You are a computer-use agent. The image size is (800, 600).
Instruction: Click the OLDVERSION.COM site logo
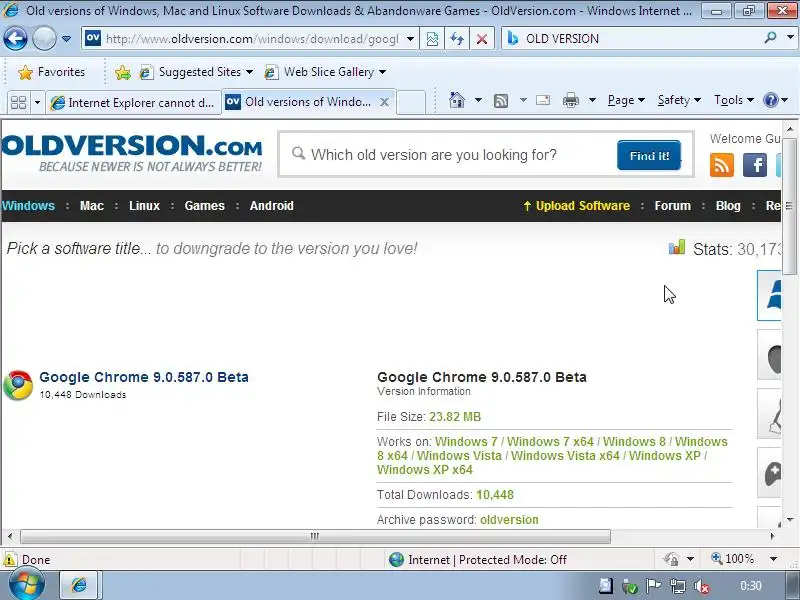pos(132,153)
